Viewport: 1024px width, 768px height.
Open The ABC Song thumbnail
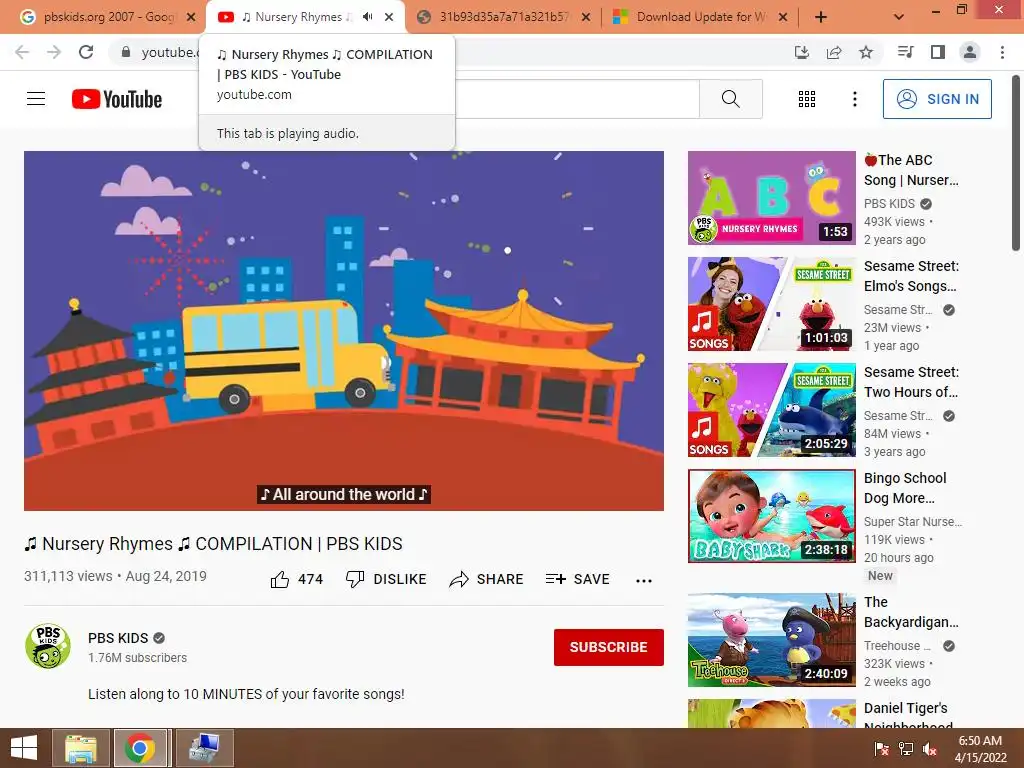point(771,198)
